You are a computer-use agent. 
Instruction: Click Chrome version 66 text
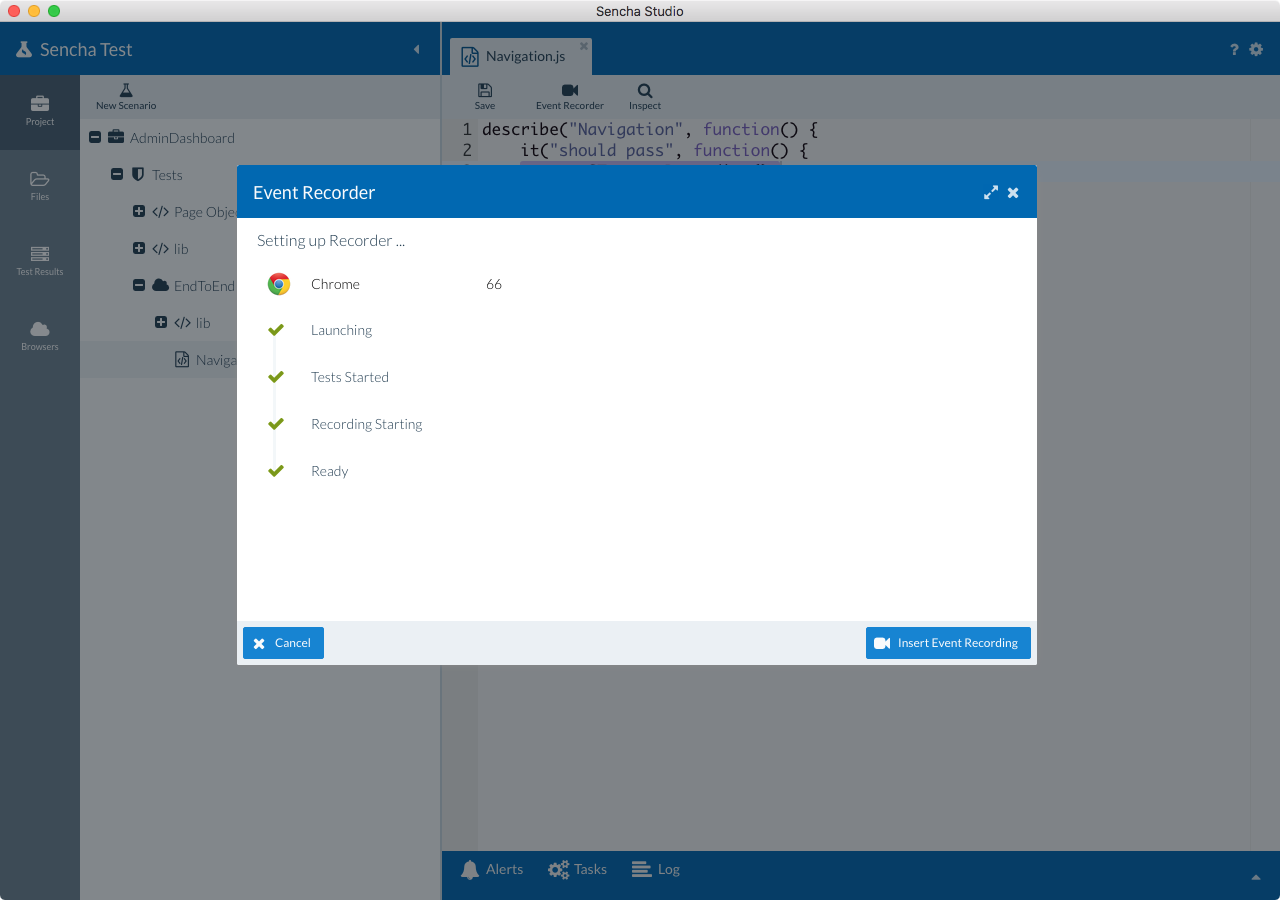pyautogui.click(x=494, y=284)
